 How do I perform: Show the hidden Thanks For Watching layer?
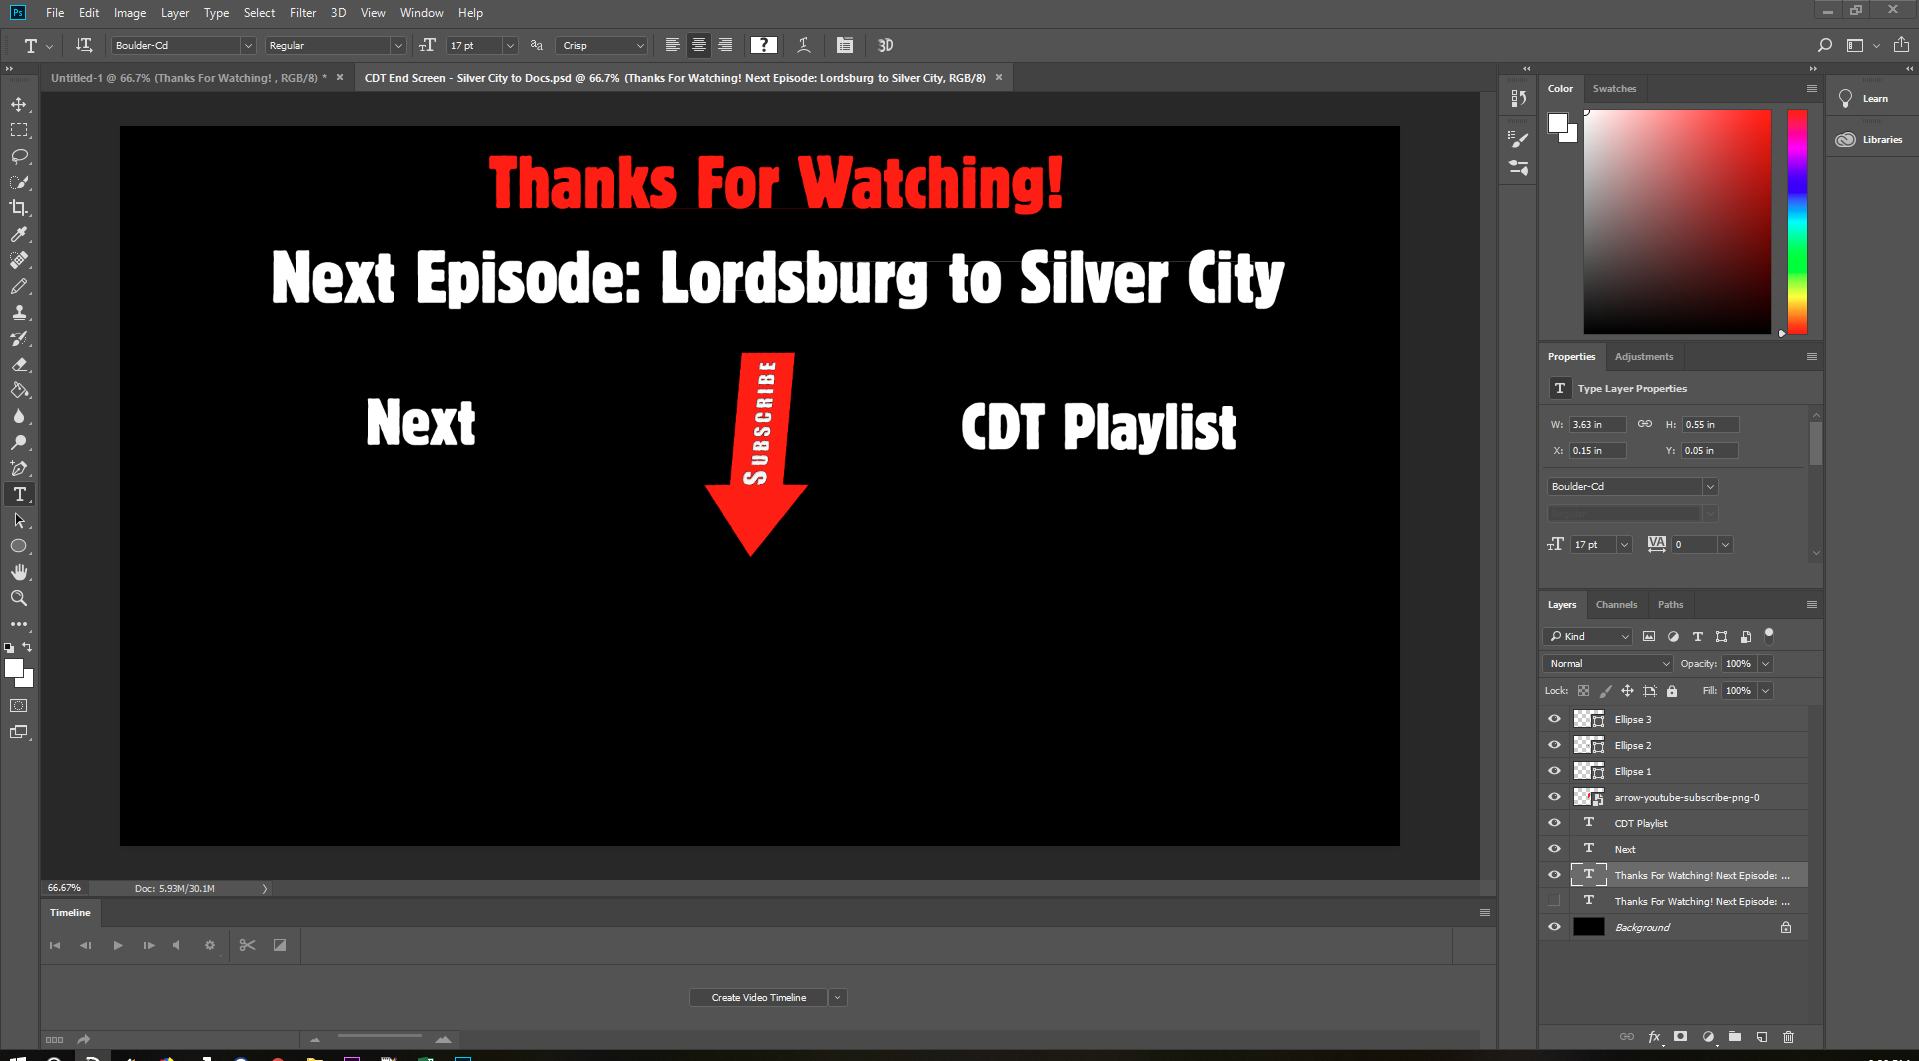tap(1554, 901)
